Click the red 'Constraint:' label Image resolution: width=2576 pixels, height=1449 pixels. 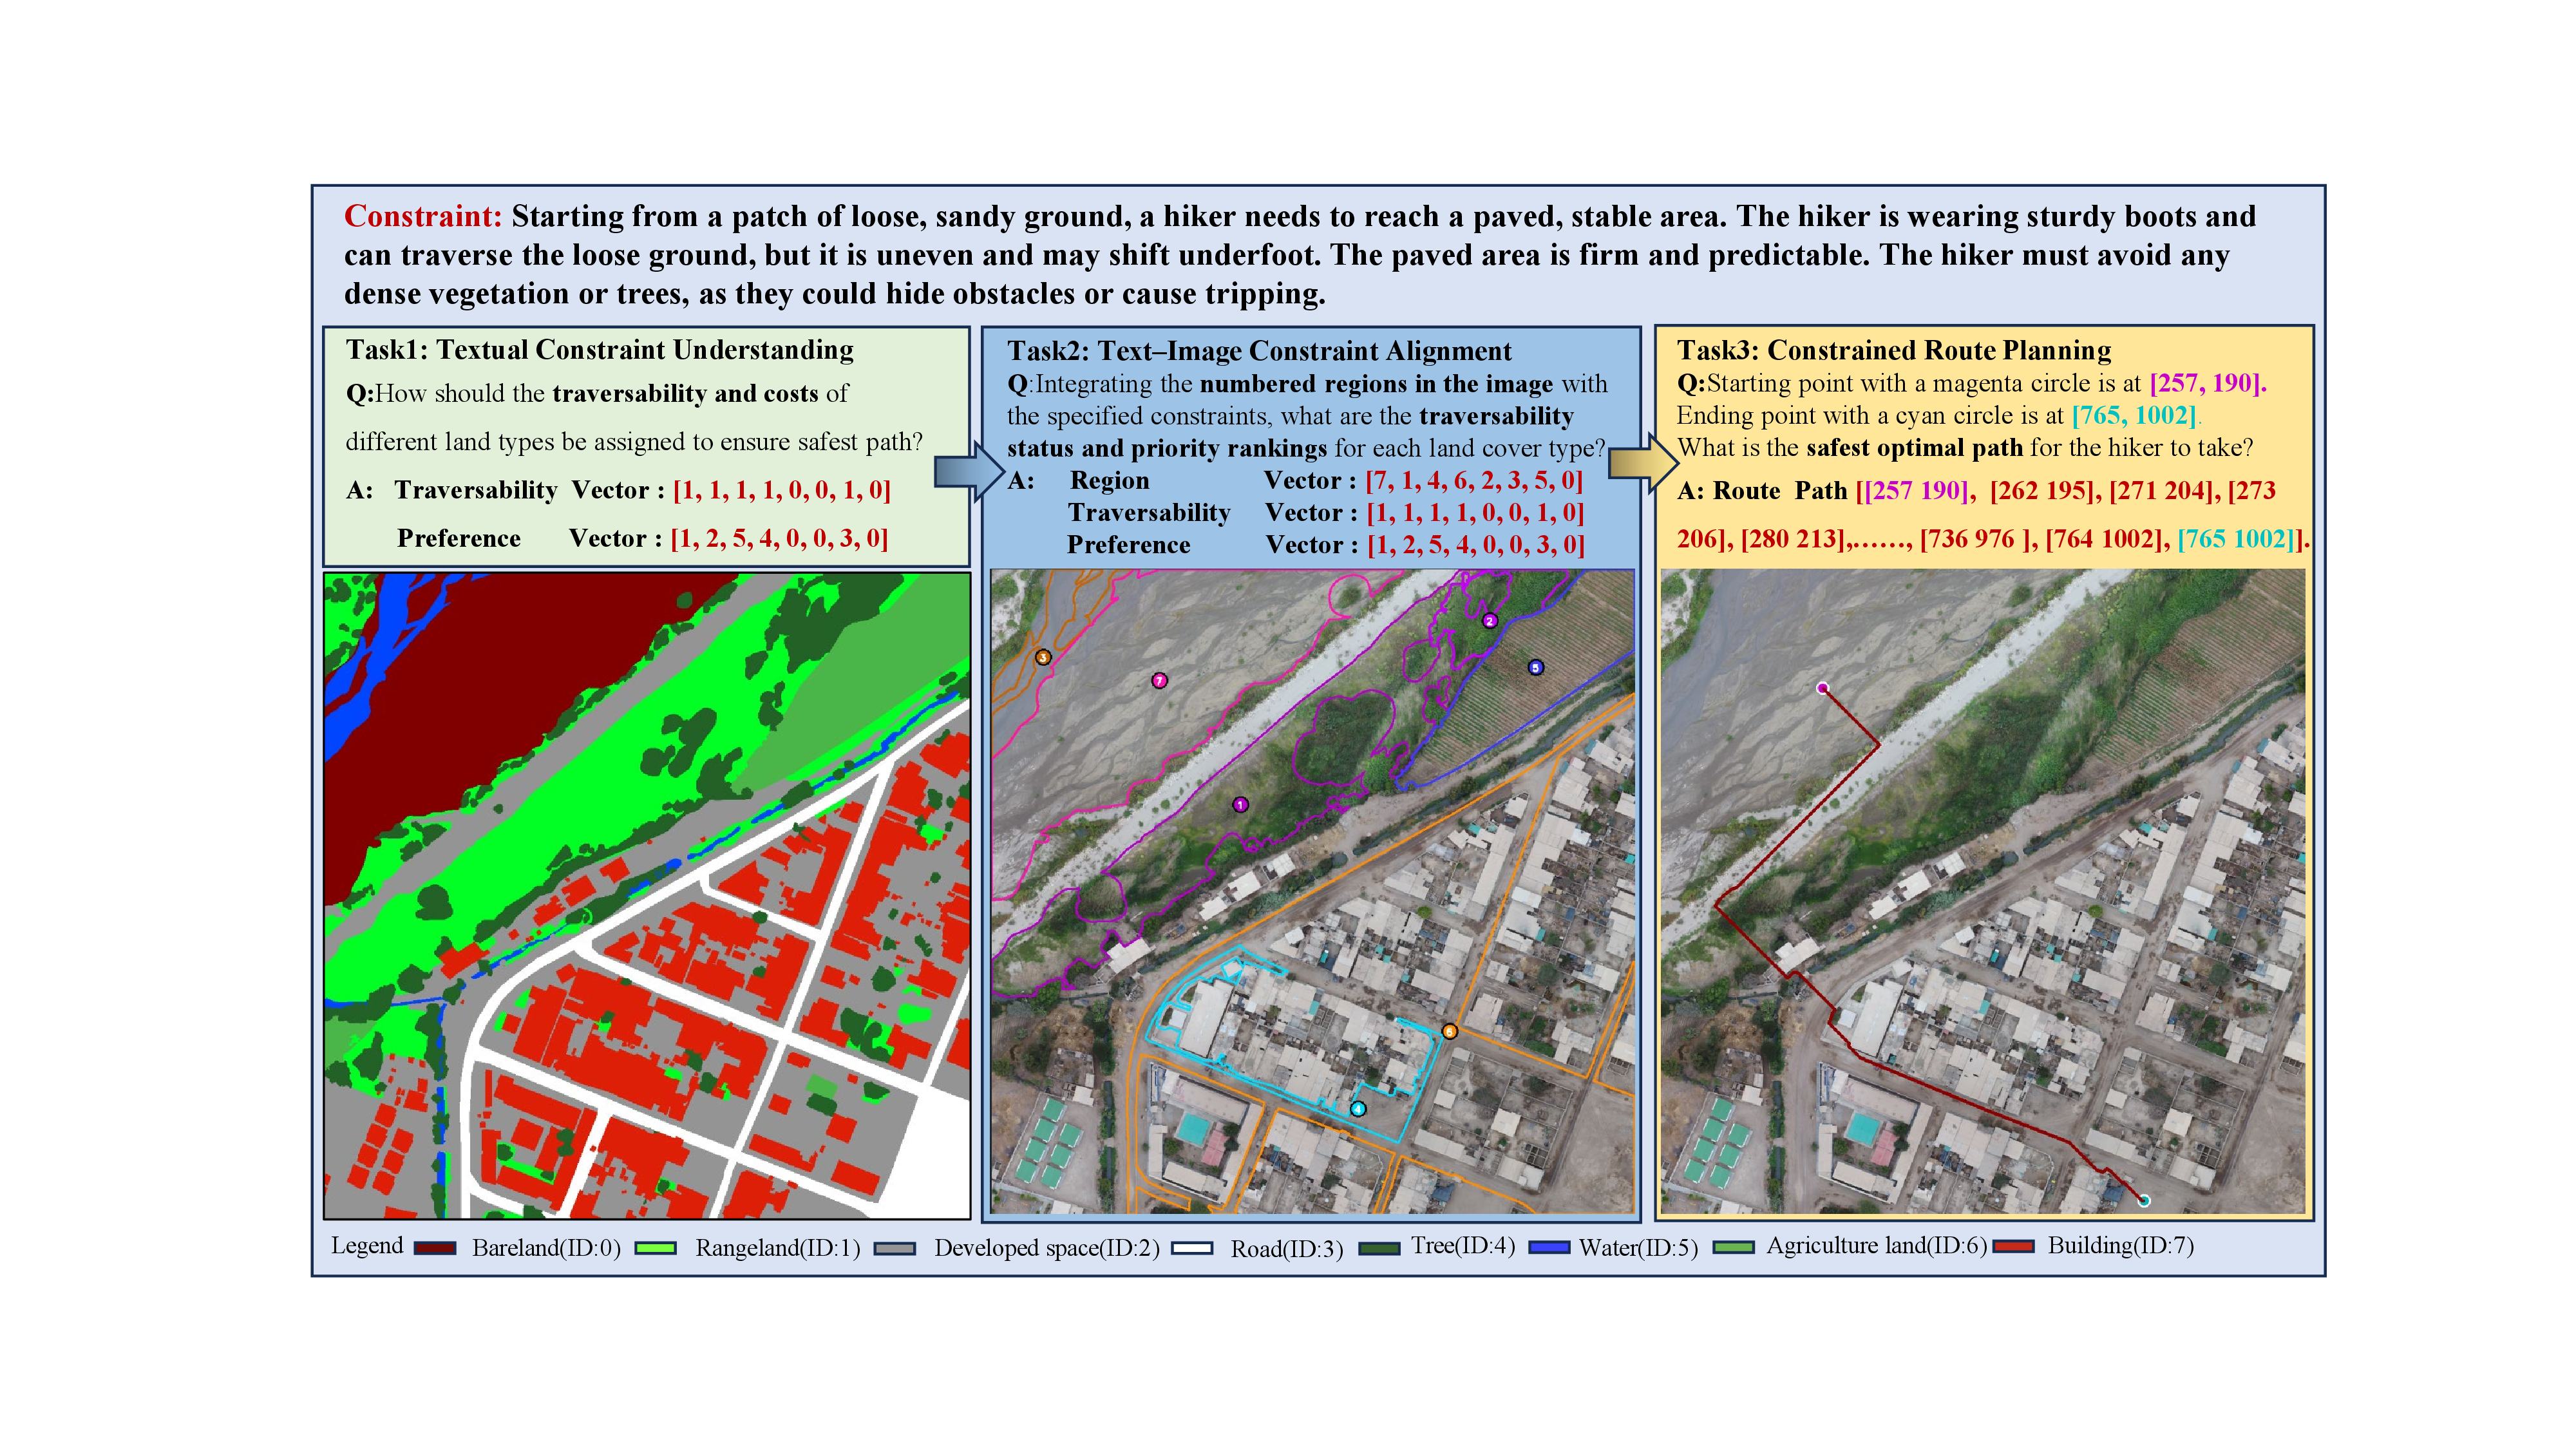423,216
